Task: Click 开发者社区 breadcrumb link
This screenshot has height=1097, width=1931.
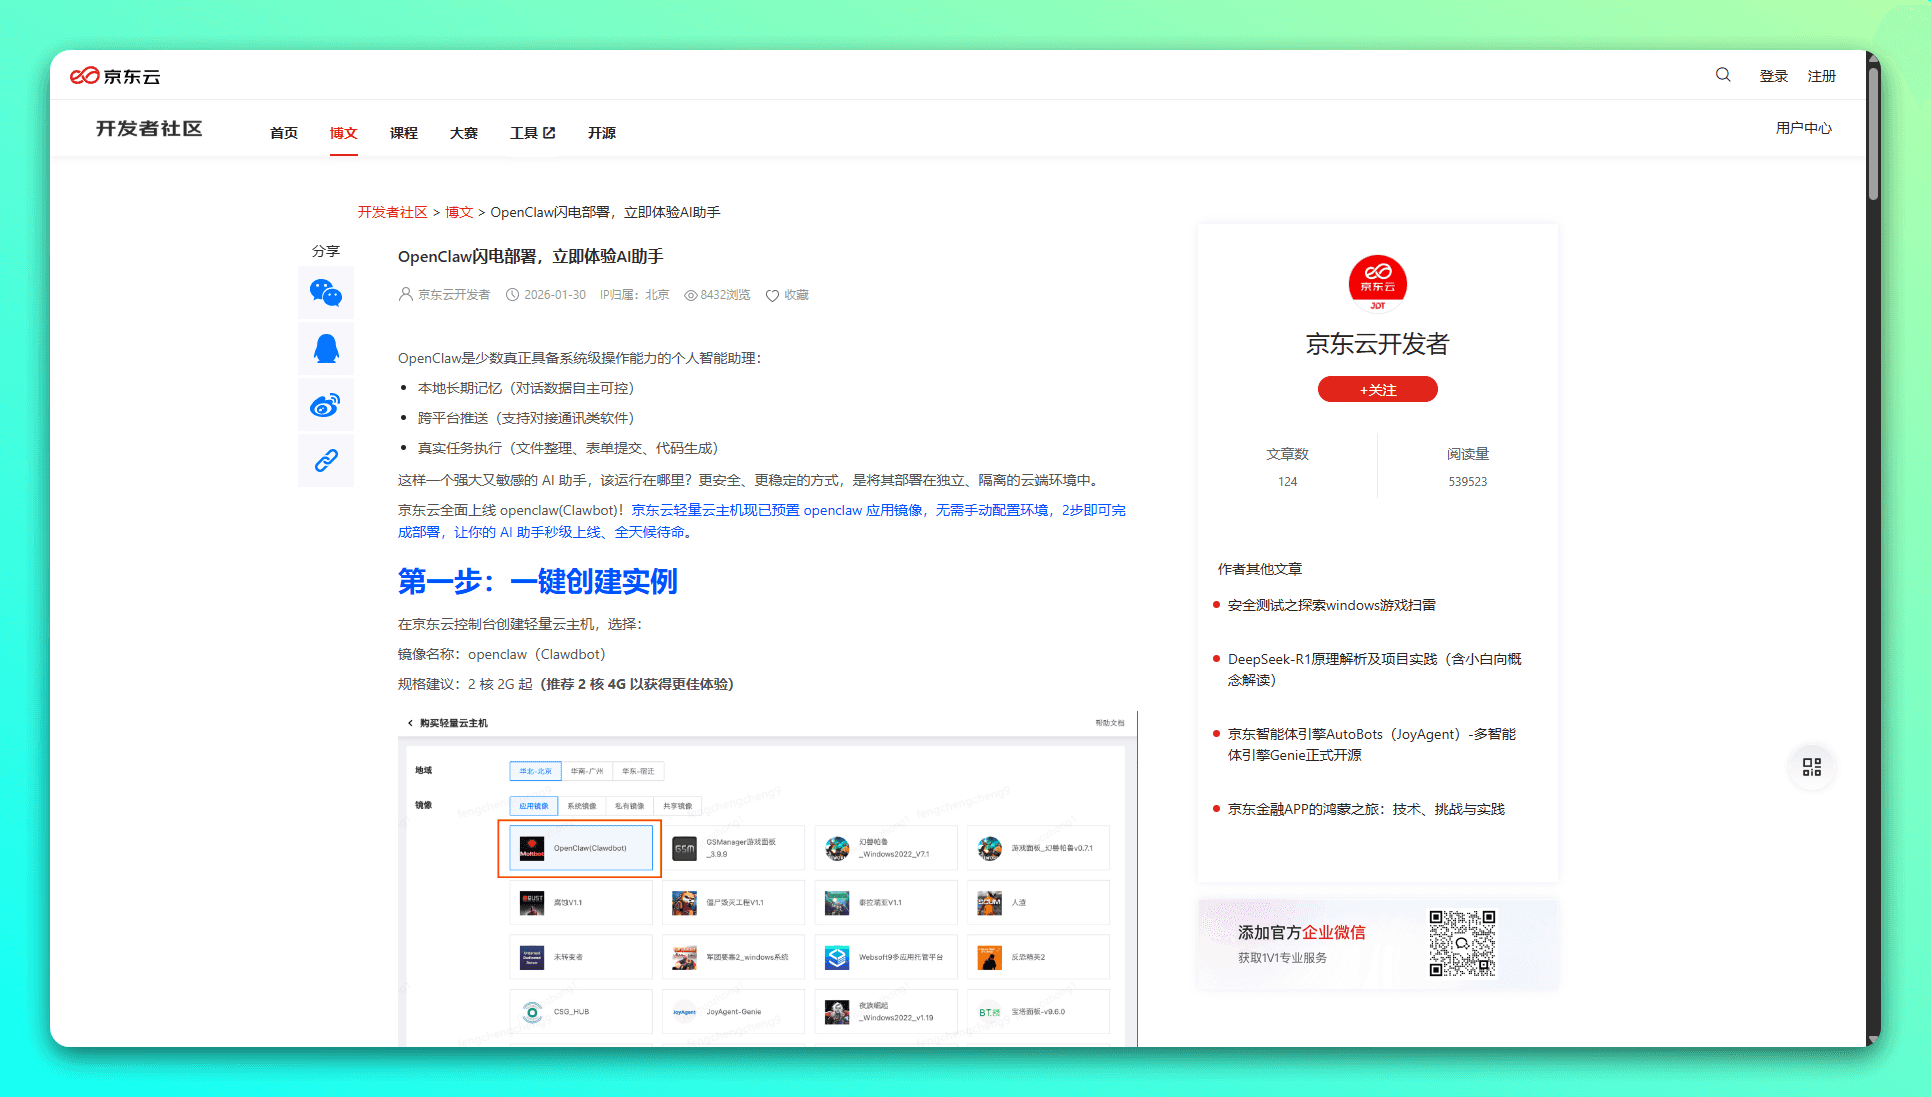Action: point(392,212)
